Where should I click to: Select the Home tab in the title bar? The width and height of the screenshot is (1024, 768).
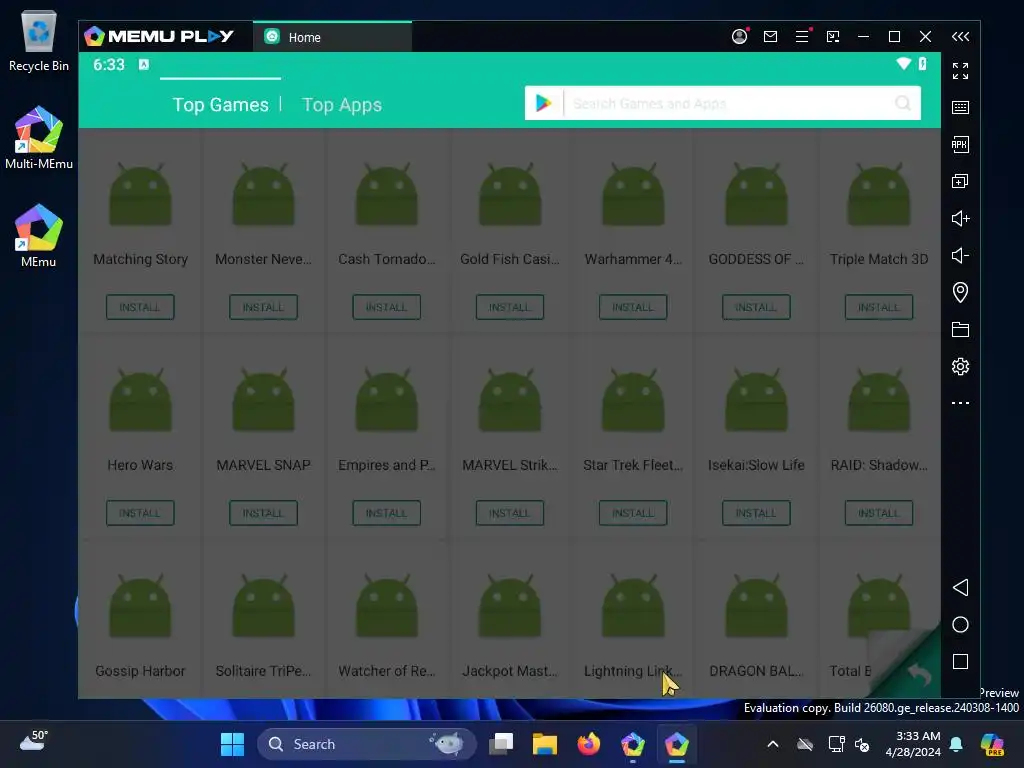(332, 37)
